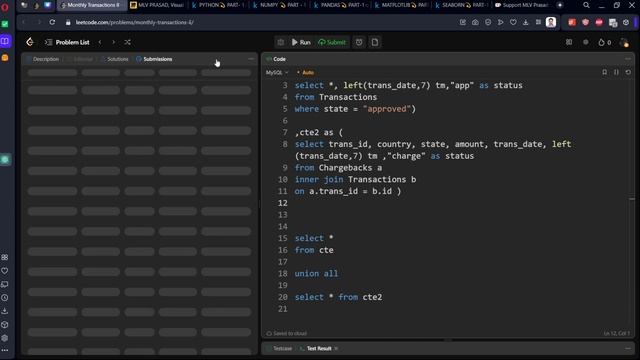This screenshot has width=640, height=360.
Task: Select the Submissions tab
Action: pyautogui.click(x=154, y=59)
